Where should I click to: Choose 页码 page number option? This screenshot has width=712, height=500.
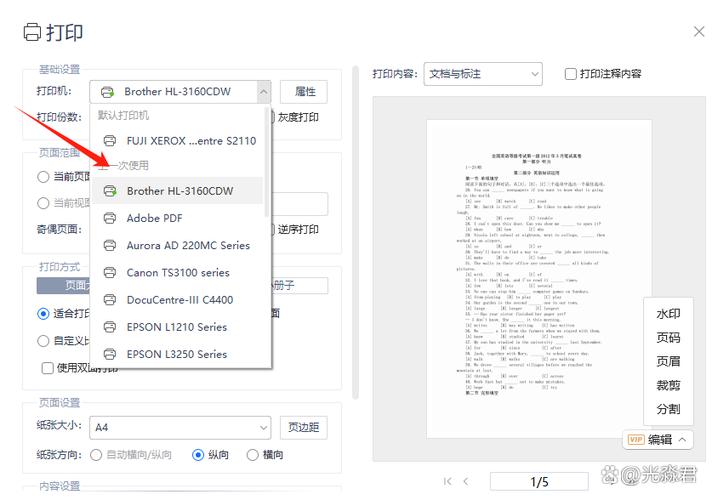(668, 337)
